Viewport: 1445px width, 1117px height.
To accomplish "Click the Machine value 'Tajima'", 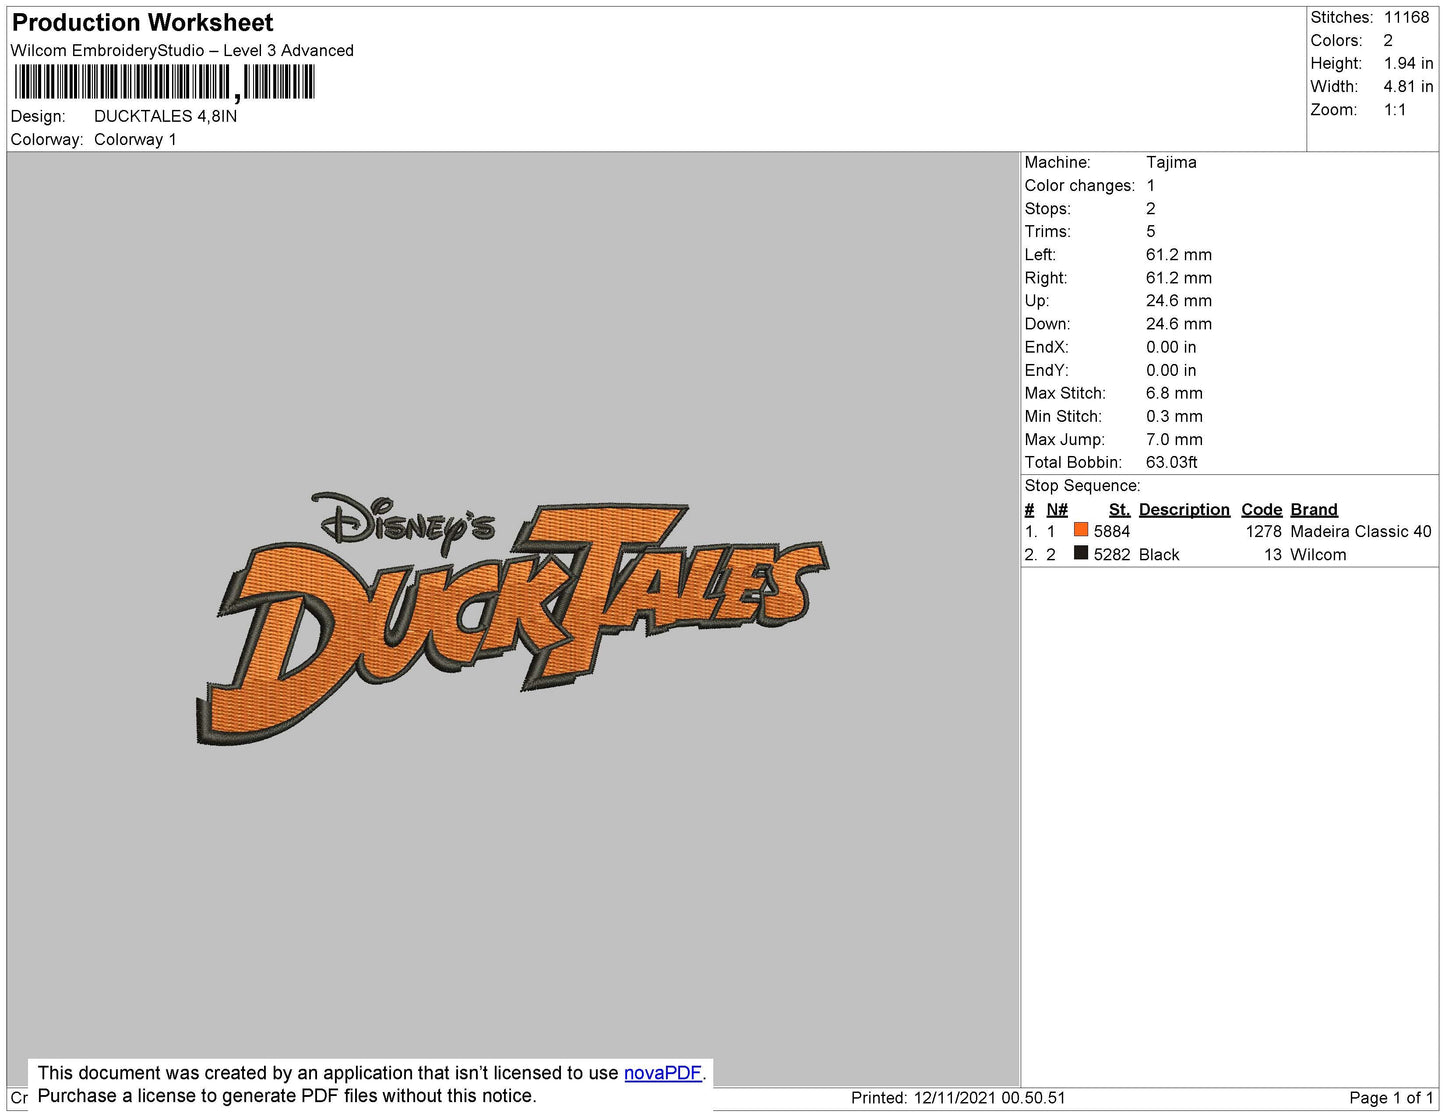I will point(1171,162).
